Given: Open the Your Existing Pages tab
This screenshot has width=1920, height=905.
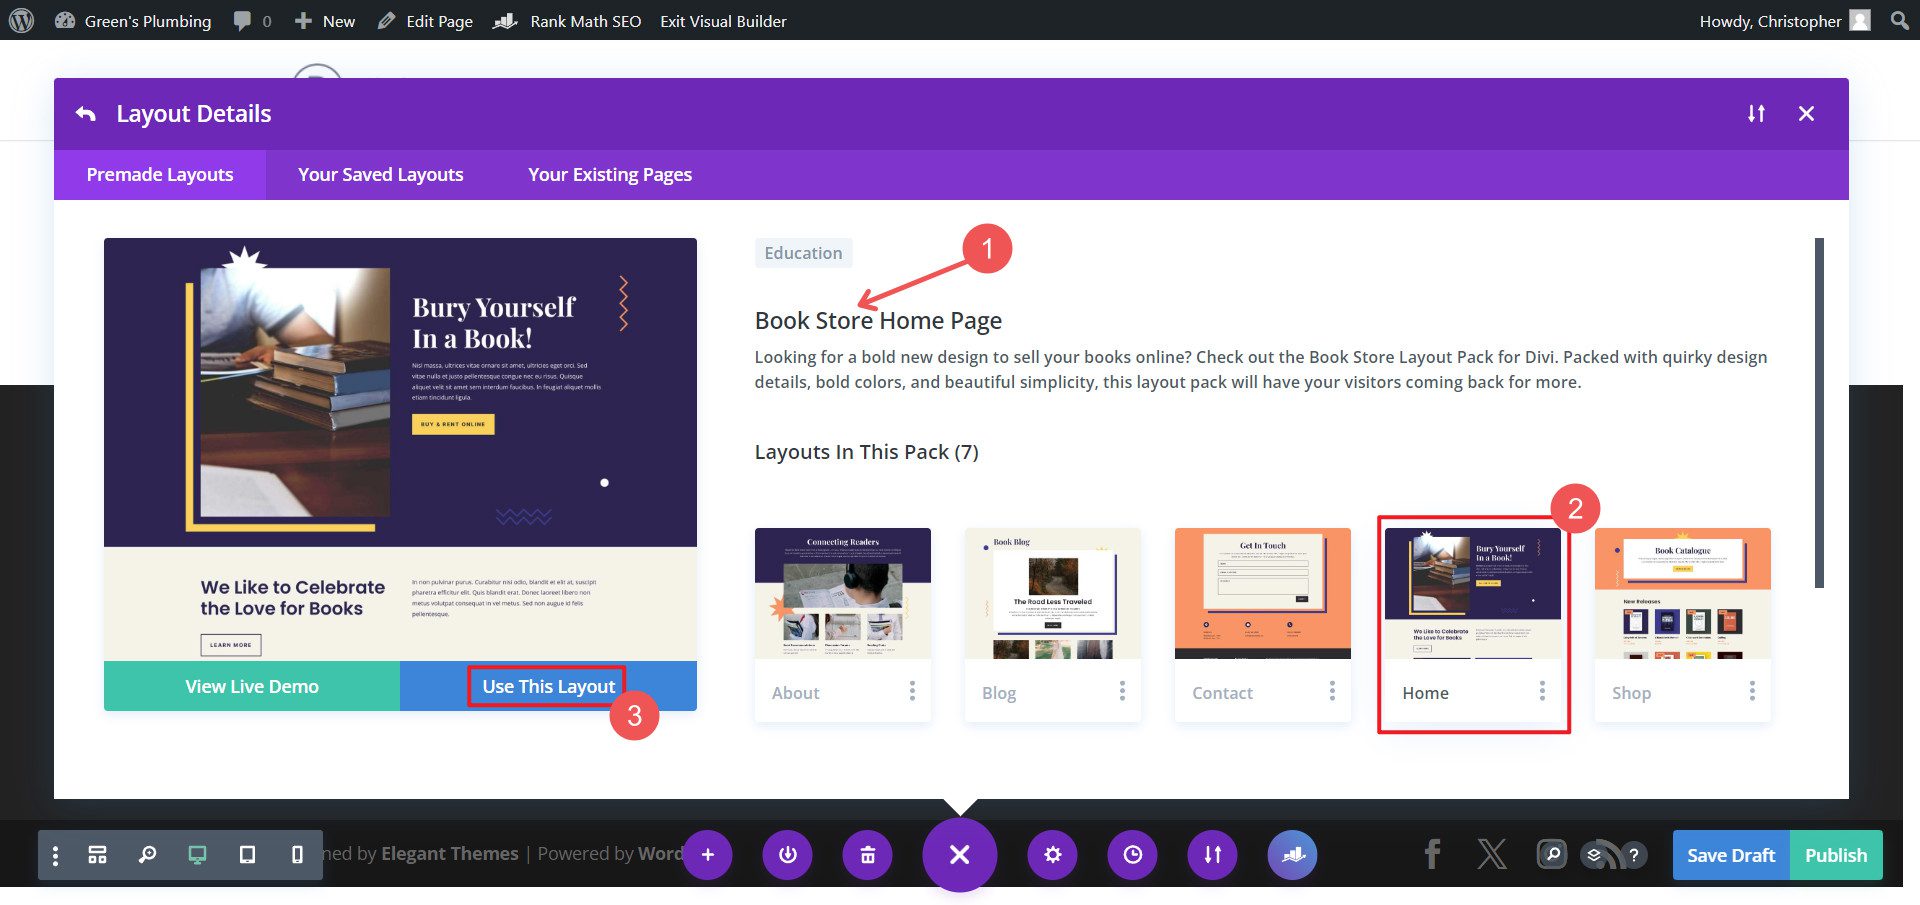Looking at the screenshot, I should pyautogui.click(x=609, y=174).
